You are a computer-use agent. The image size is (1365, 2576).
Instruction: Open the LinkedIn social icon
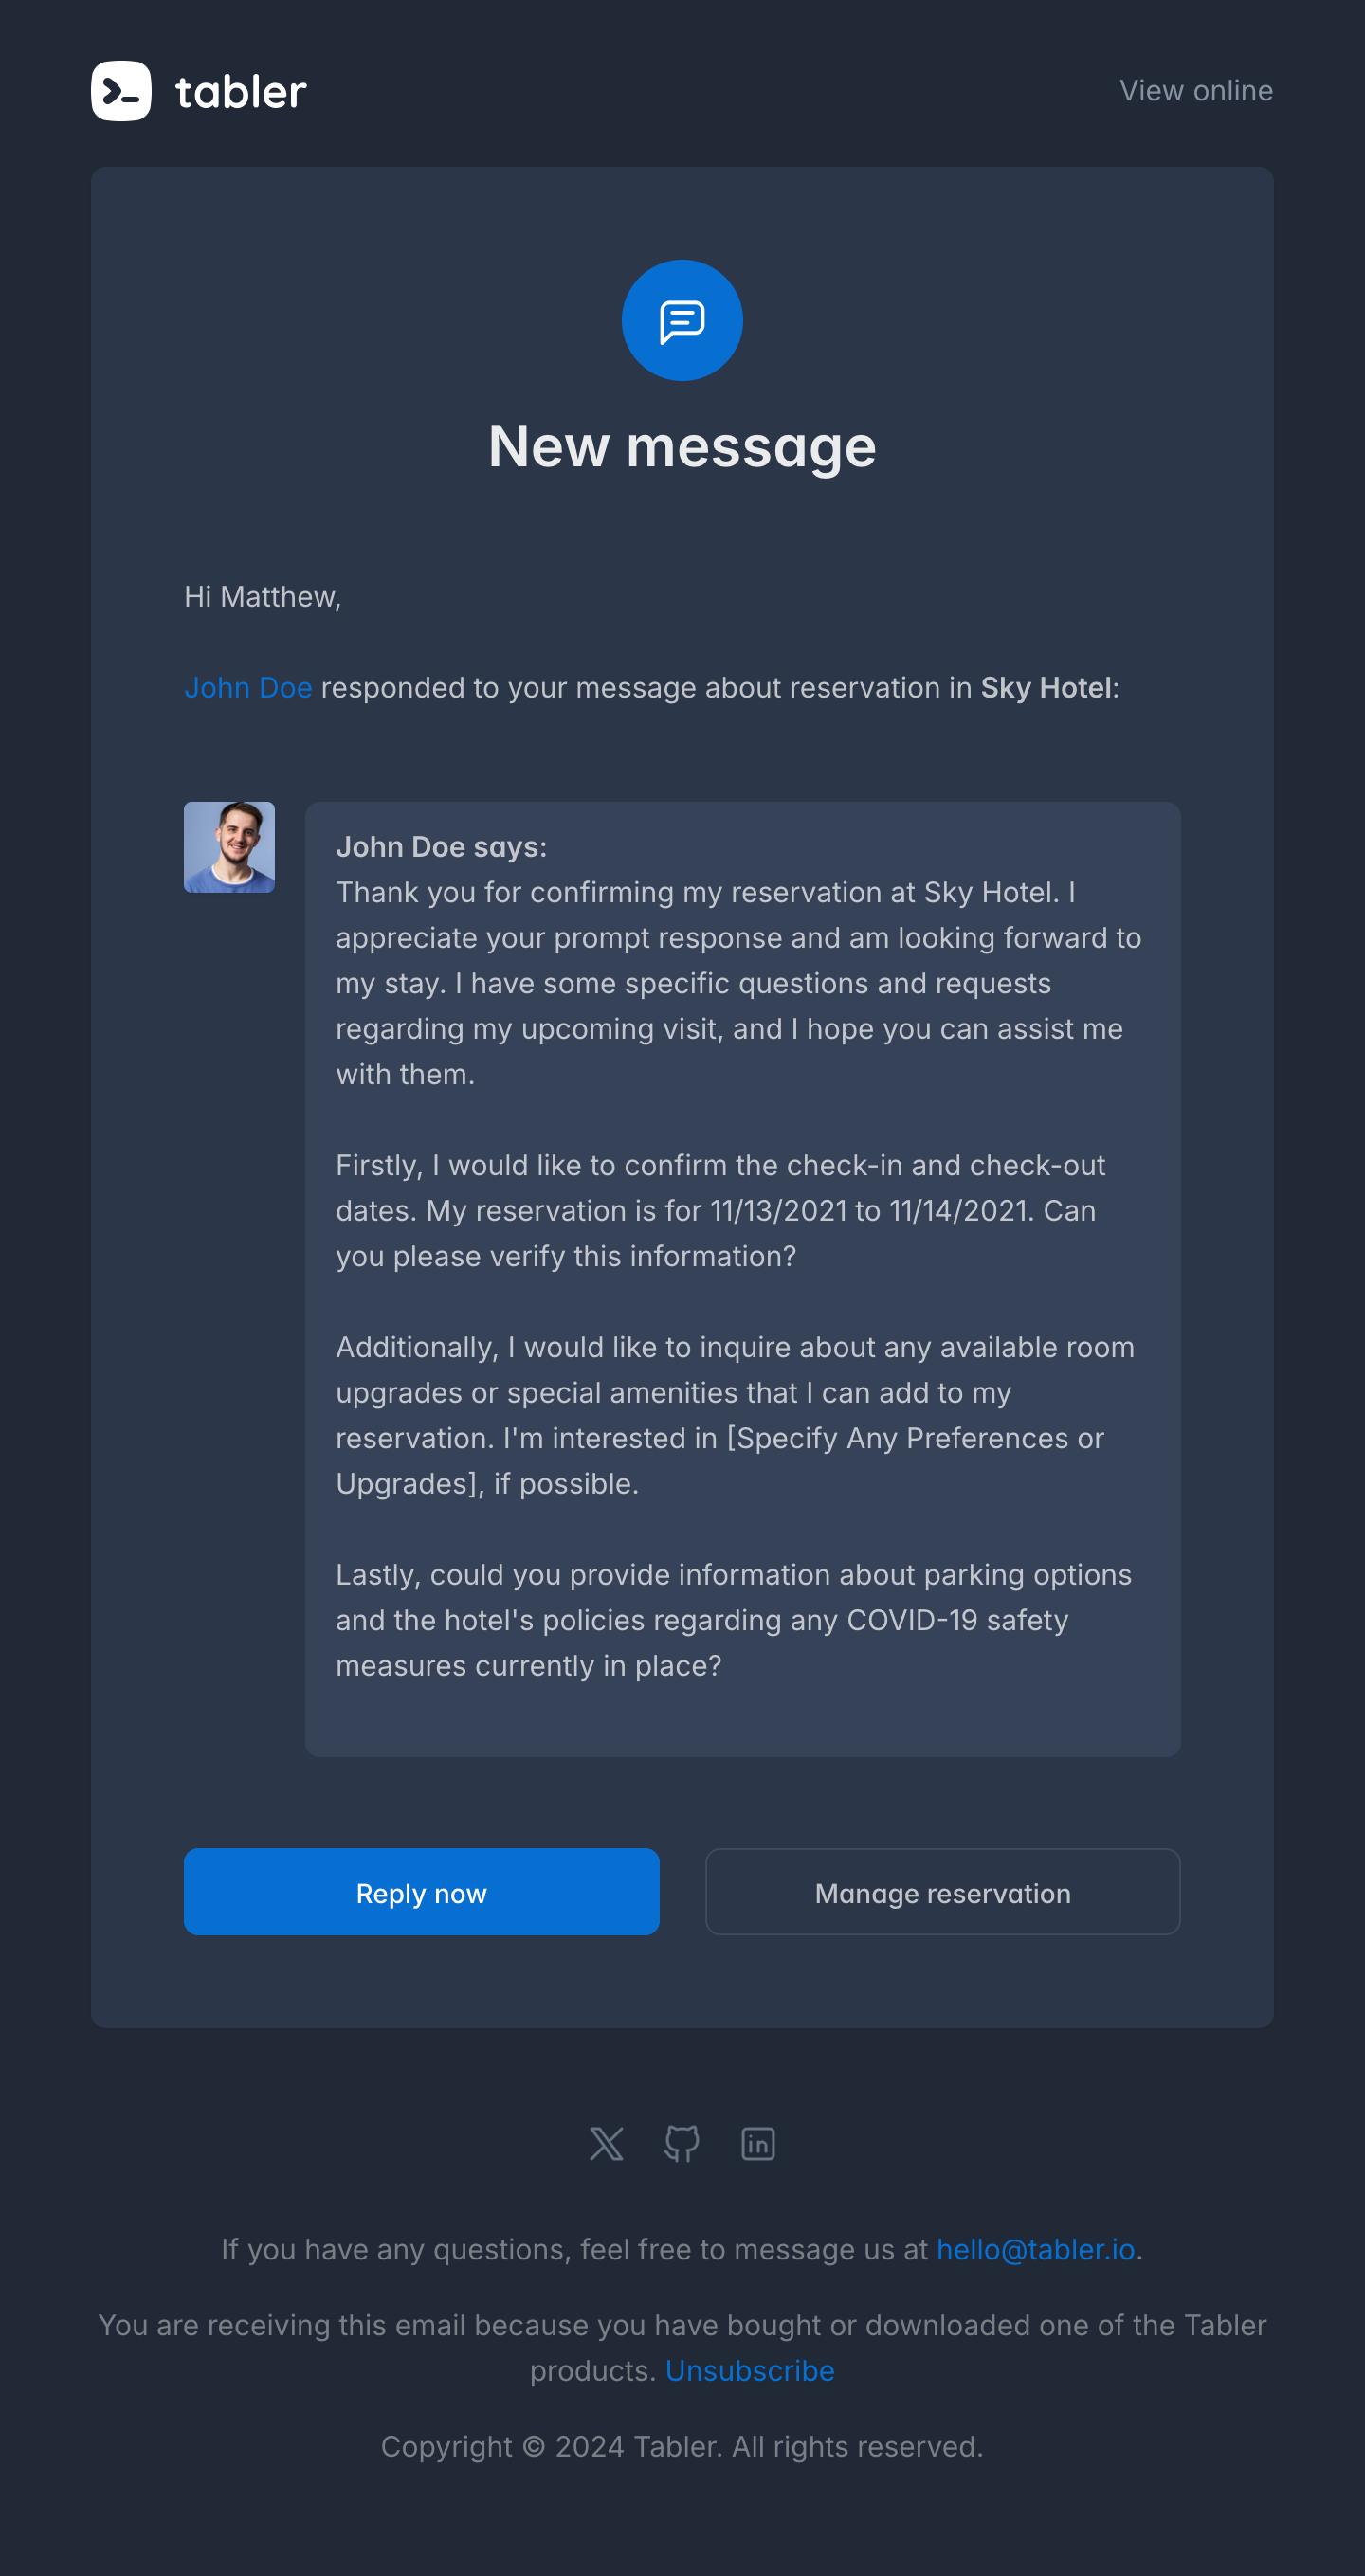click(758, 2144)
